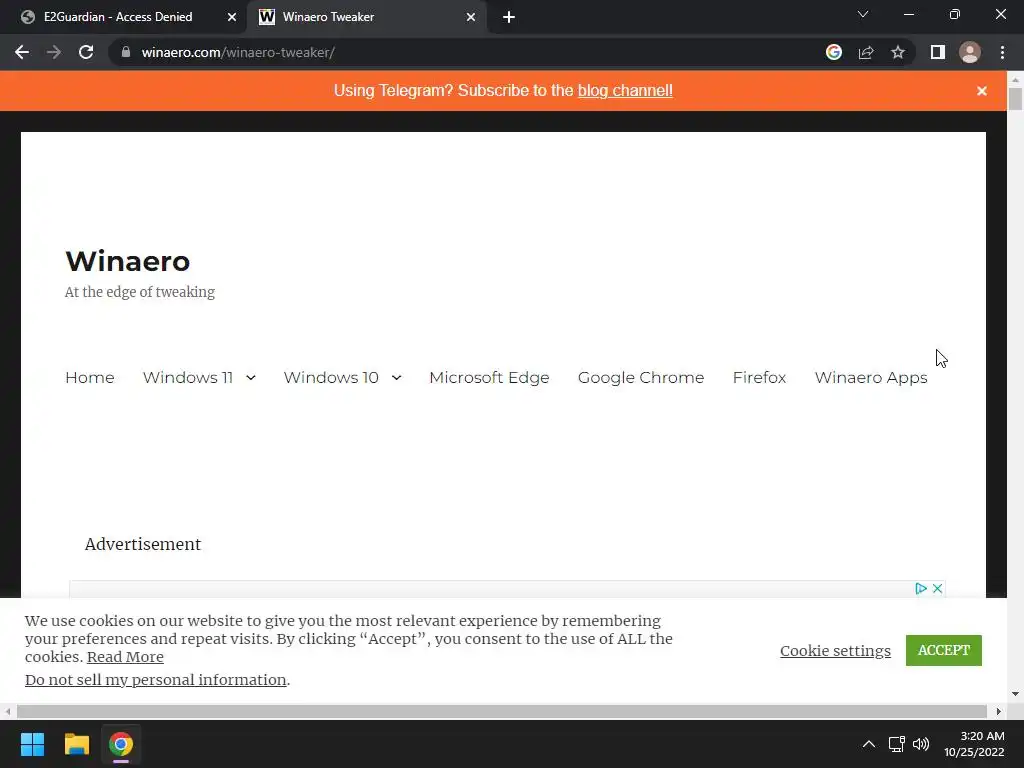
Task: Open the Microsoft Edge menu item
Action: tap(489, 377)
